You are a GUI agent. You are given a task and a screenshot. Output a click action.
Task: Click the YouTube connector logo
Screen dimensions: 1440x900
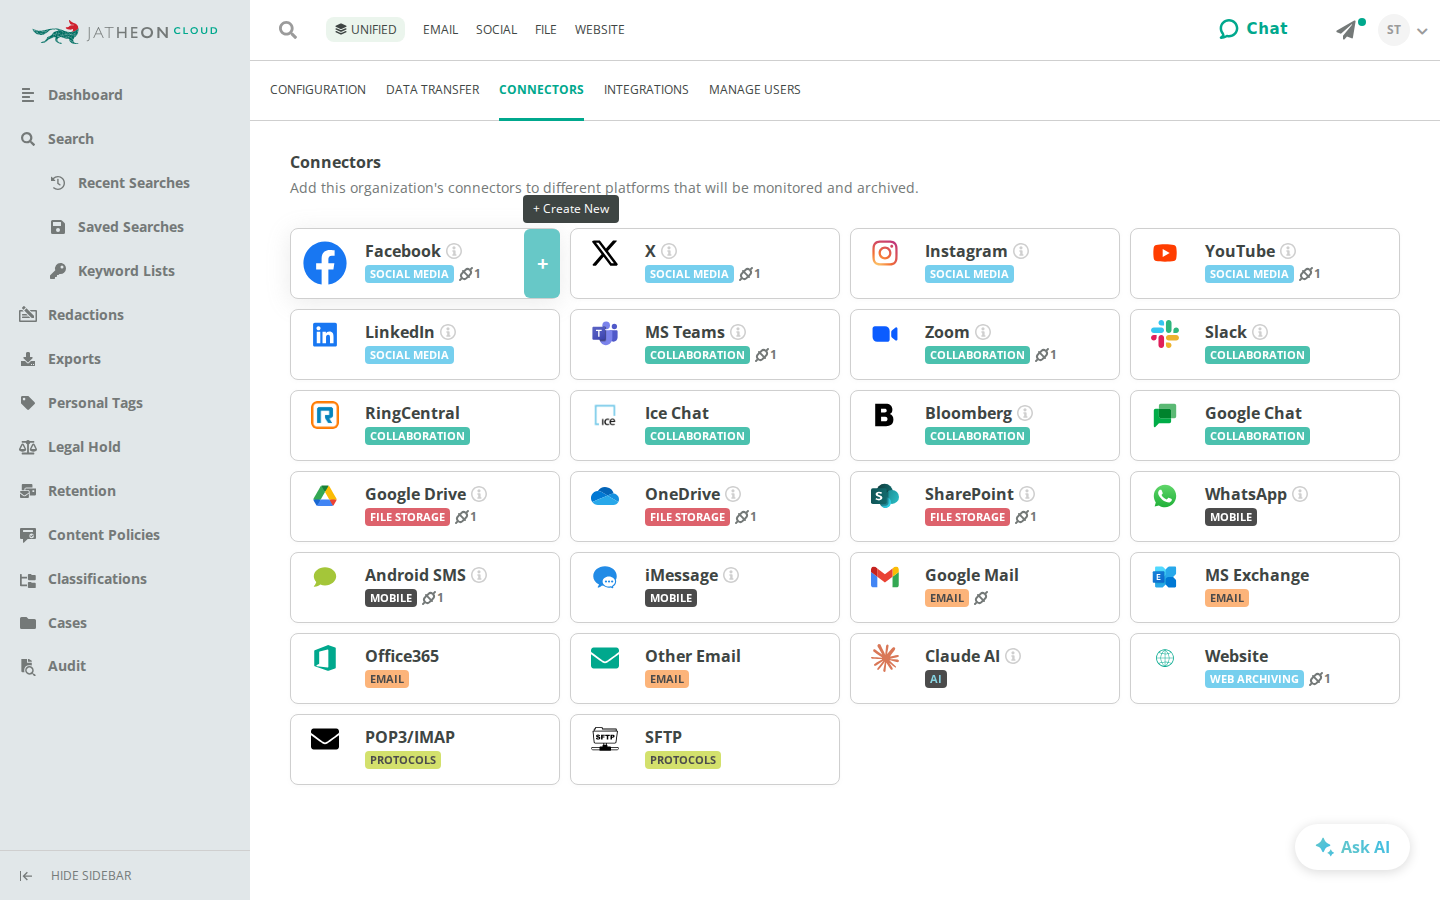tap(1165, 253)
